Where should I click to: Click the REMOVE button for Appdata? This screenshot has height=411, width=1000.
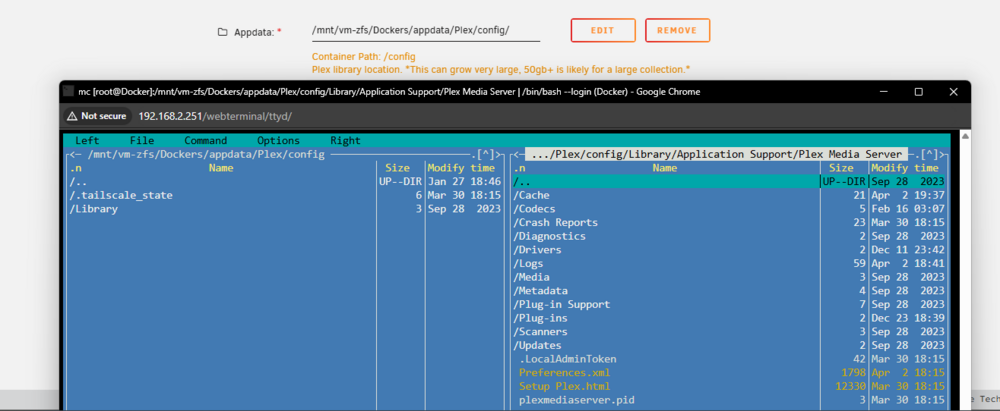point(677,30)
